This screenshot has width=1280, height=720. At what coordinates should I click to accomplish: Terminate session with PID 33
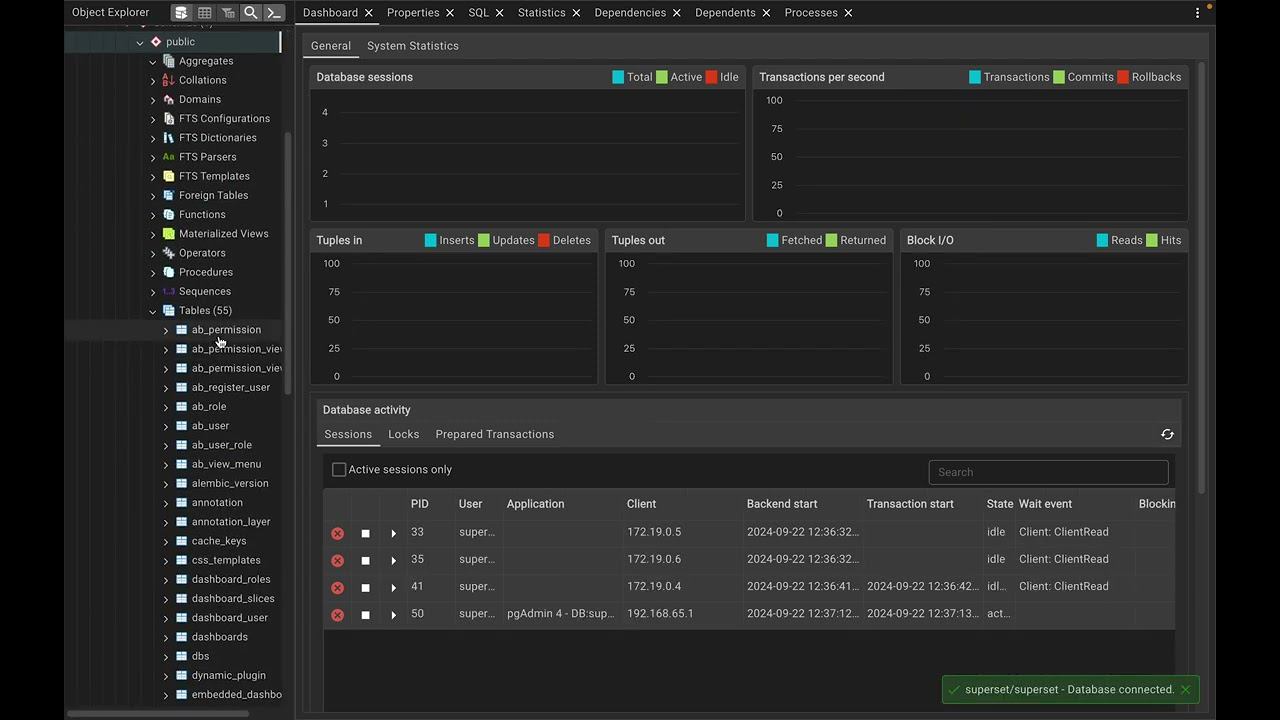click(x=338, y=533)
